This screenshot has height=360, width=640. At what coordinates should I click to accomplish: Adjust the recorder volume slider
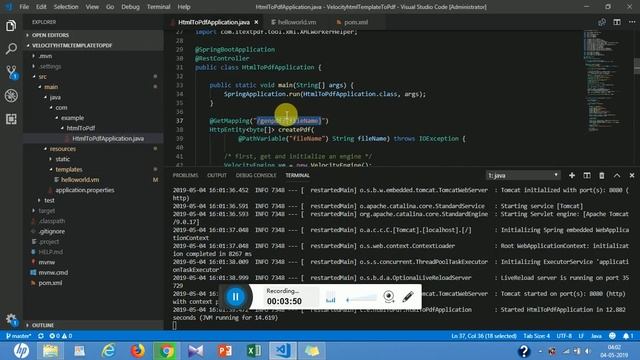(361, 300)
